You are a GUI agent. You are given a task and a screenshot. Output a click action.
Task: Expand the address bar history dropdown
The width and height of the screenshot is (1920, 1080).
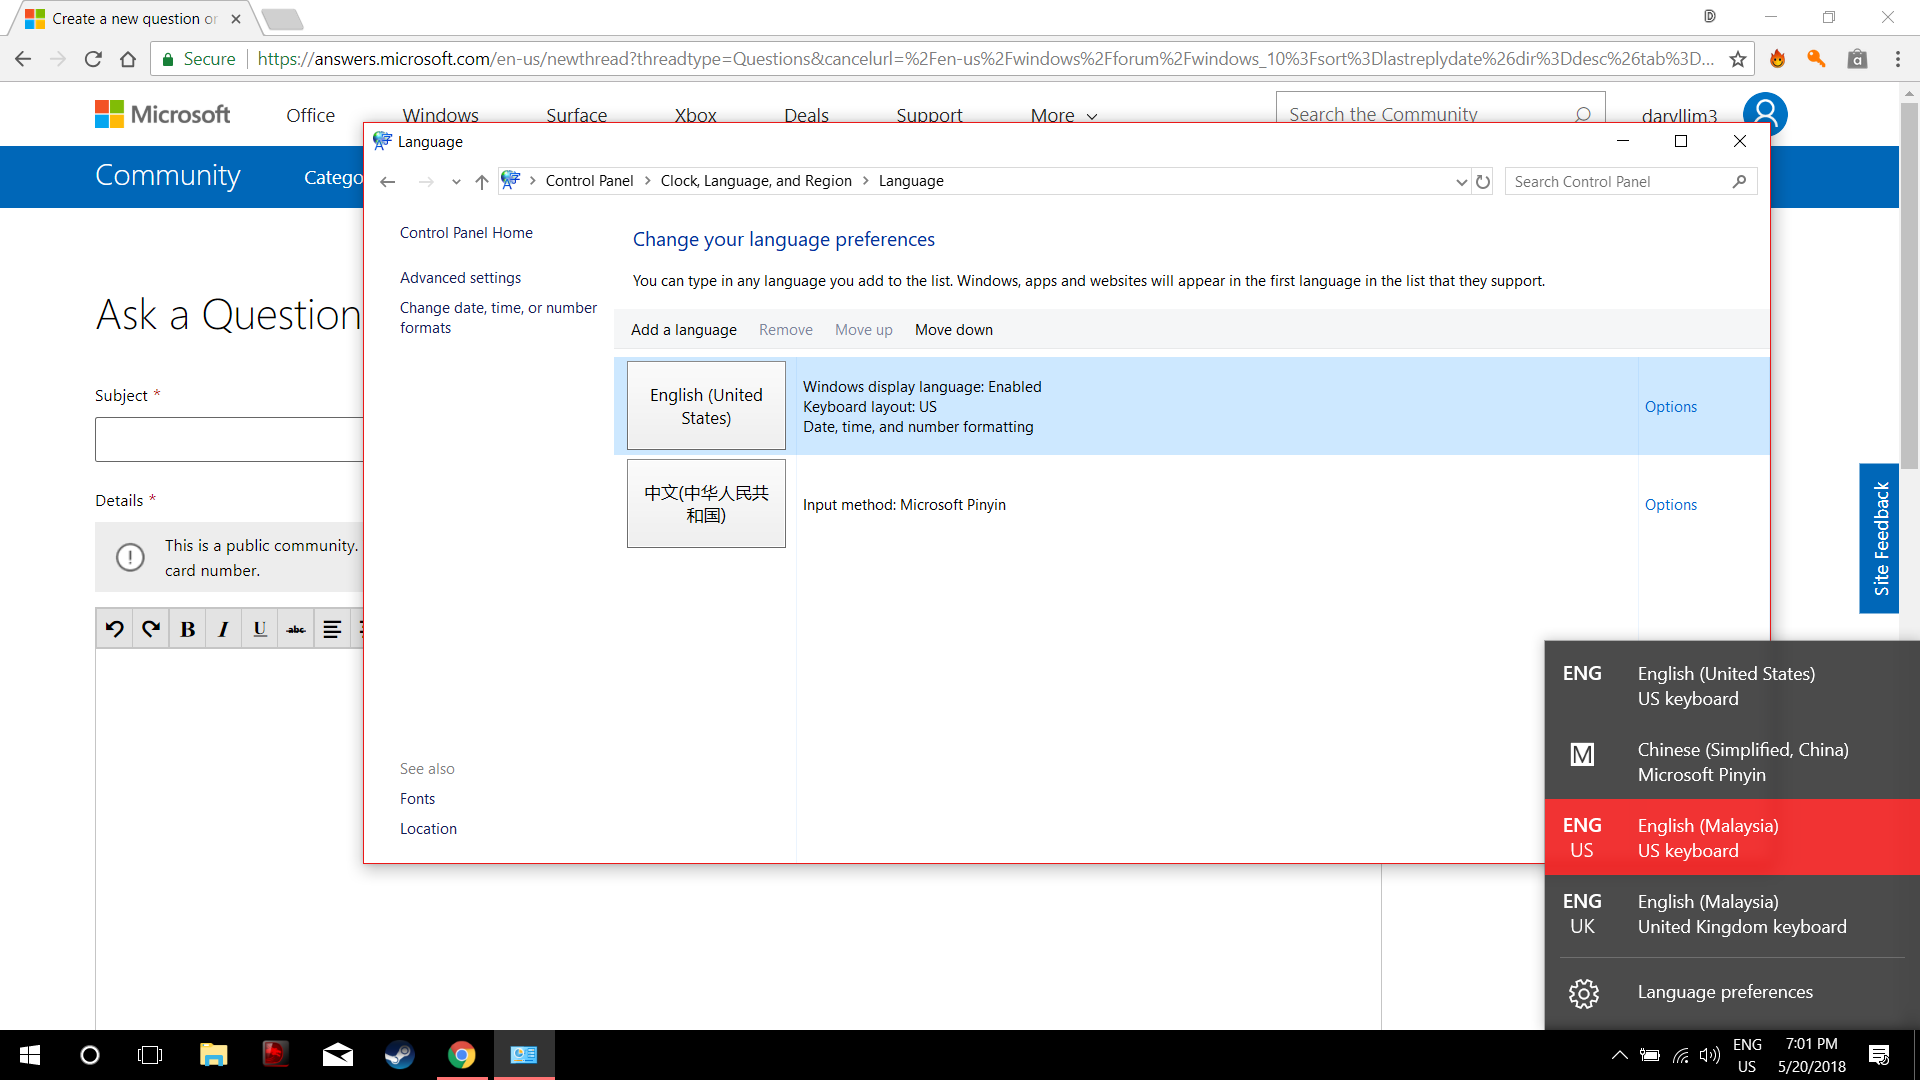[x=1461, y=182]
